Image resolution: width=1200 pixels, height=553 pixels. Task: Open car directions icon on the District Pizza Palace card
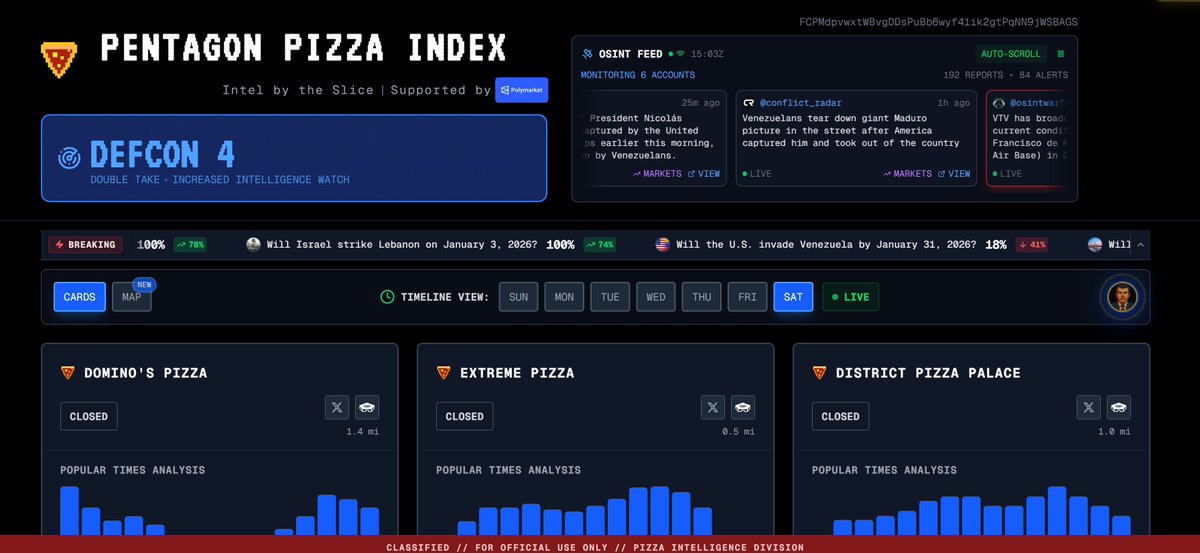pyautogui.click(x=1119, y=407)
